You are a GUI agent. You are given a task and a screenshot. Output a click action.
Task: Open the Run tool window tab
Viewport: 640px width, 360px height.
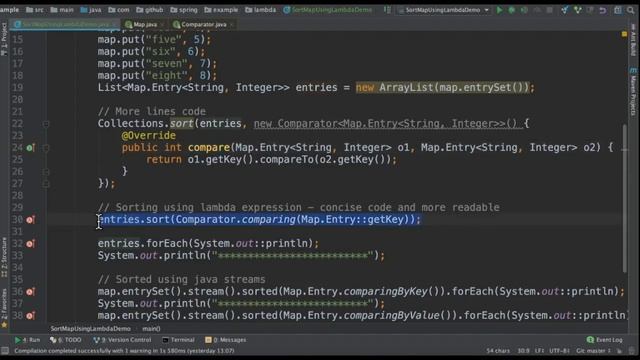27,340
